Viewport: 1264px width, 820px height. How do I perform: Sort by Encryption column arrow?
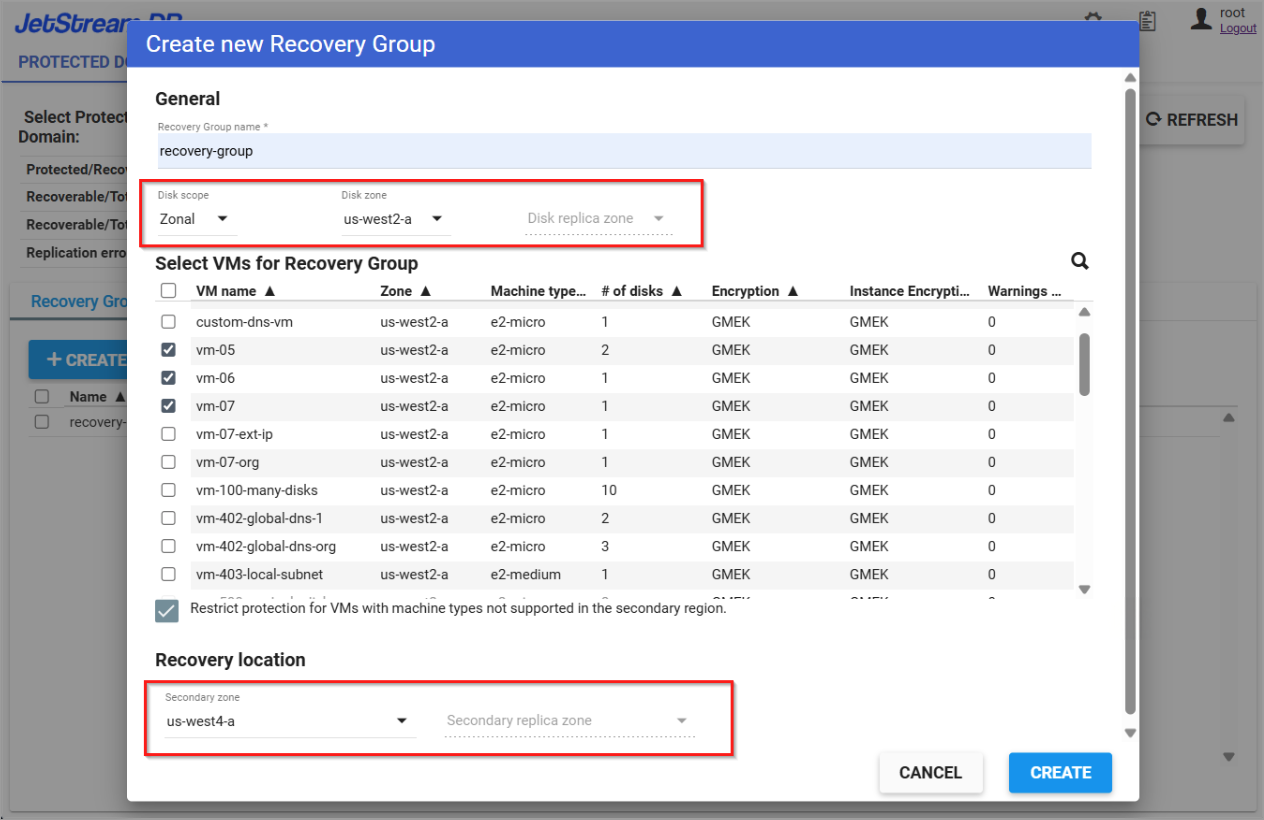793,291
